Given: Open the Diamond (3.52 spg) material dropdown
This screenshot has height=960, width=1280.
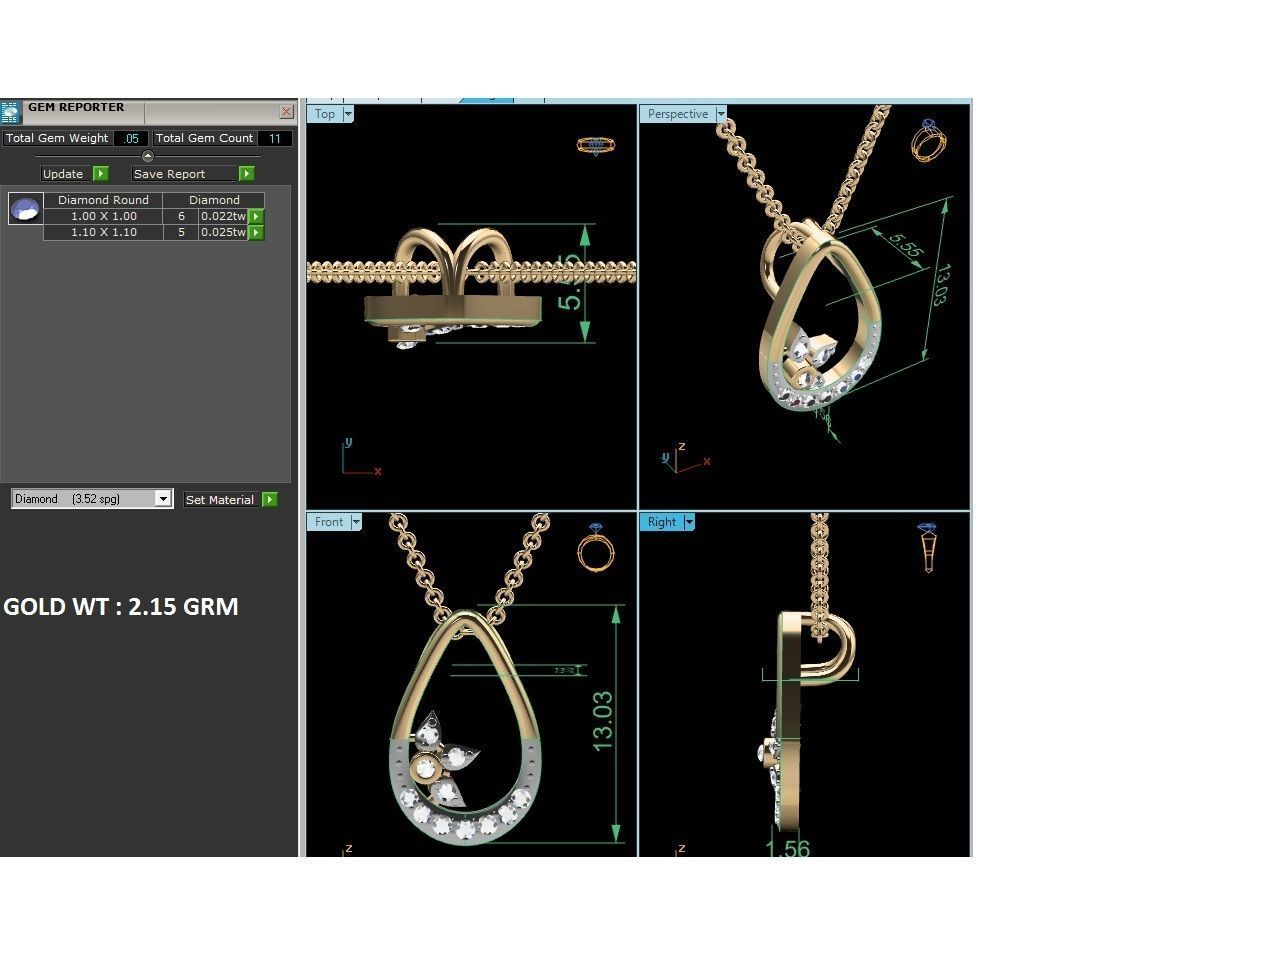Looking at the screenshot, I should tap(163, 499).
